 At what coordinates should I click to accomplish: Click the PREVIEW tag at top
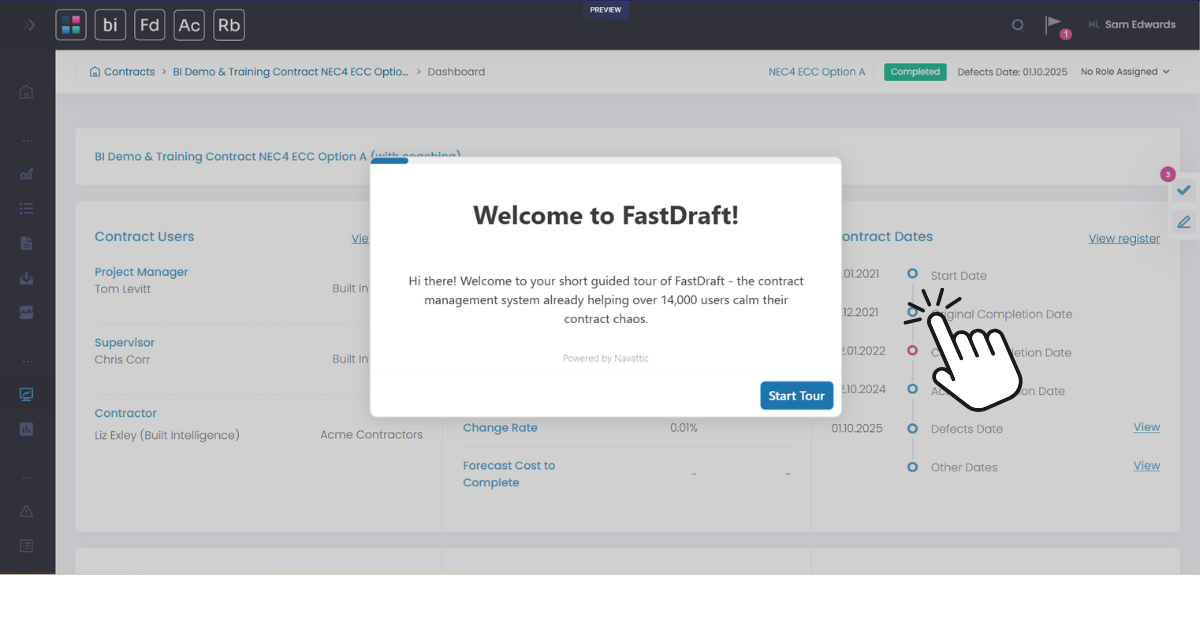tap(605, 9)
